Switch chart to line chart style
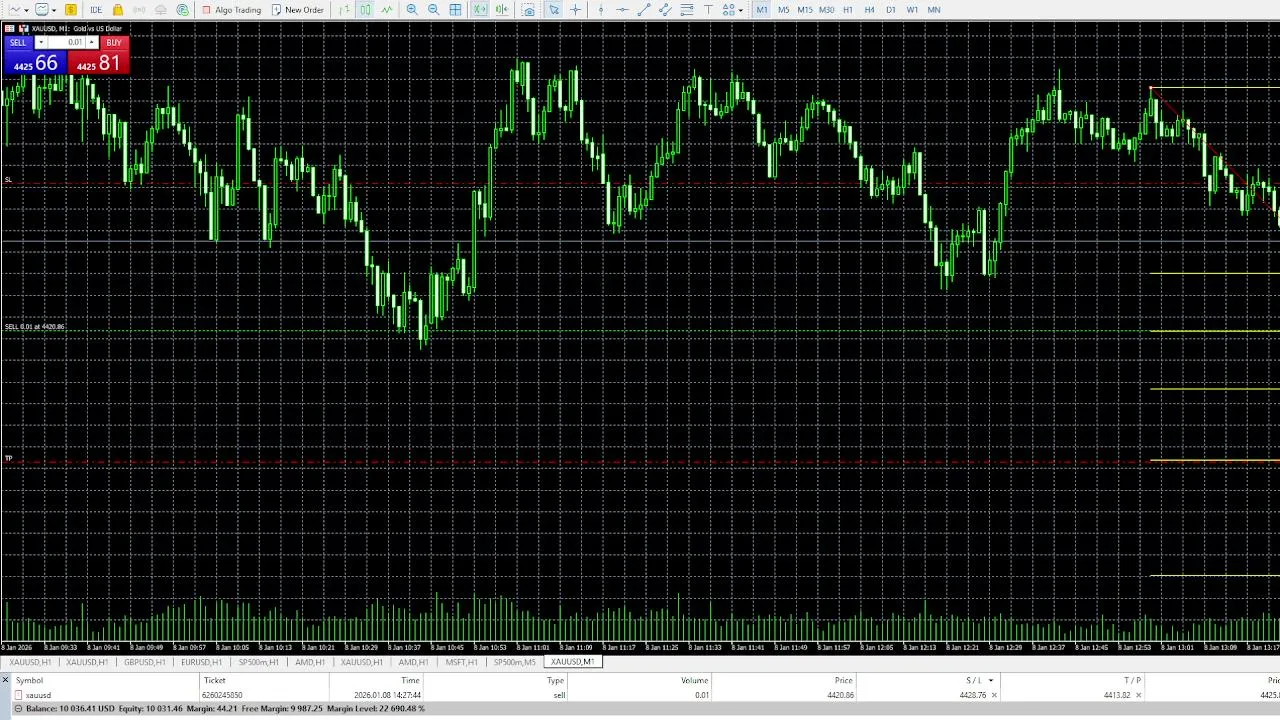The width and height of the screenshot is (1280, 720). click(387, 10)
